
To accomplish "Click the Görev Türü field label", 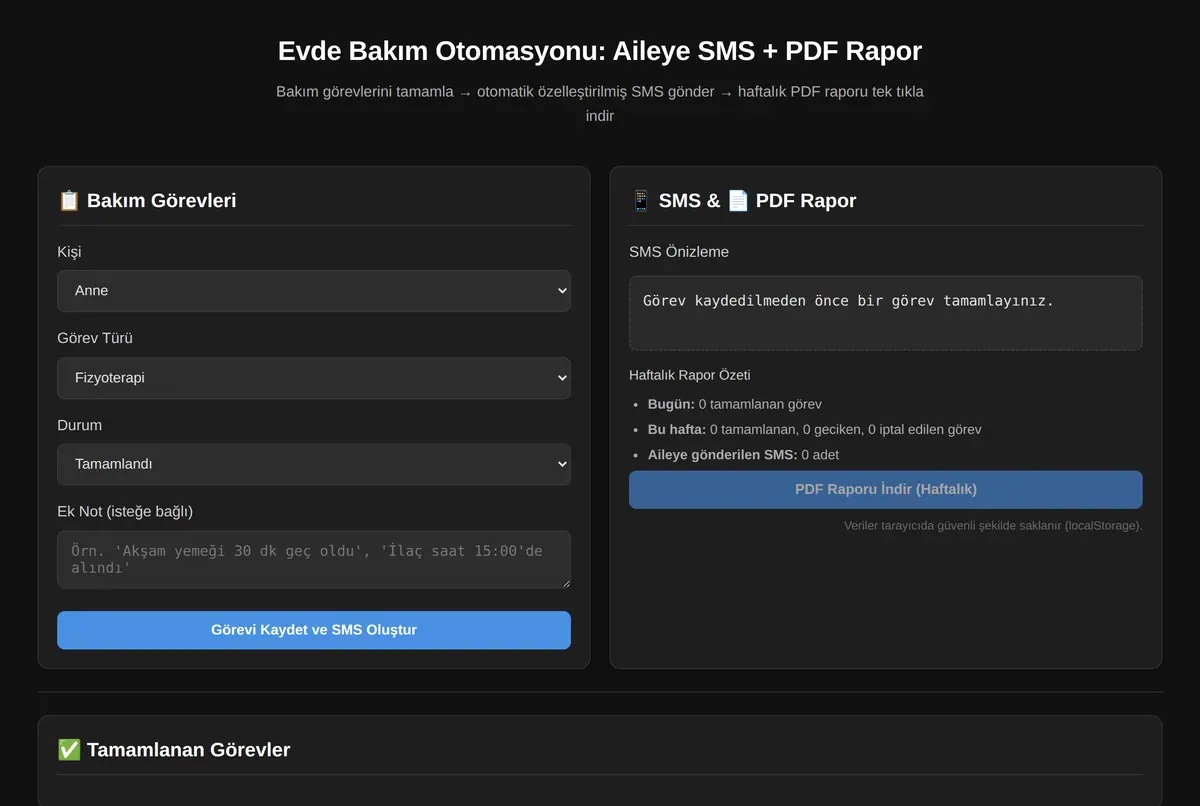I will point(95,338).
